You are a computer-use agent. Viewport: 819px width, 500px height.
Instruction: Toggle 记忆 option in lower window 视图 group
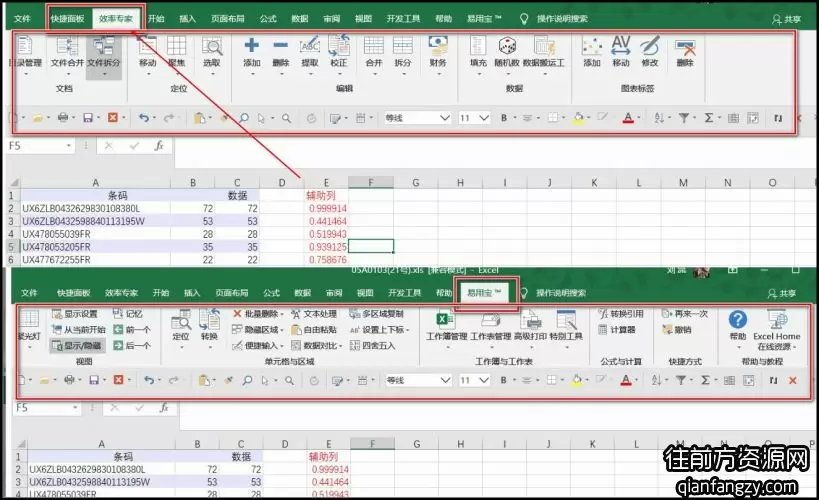point(128,313)
